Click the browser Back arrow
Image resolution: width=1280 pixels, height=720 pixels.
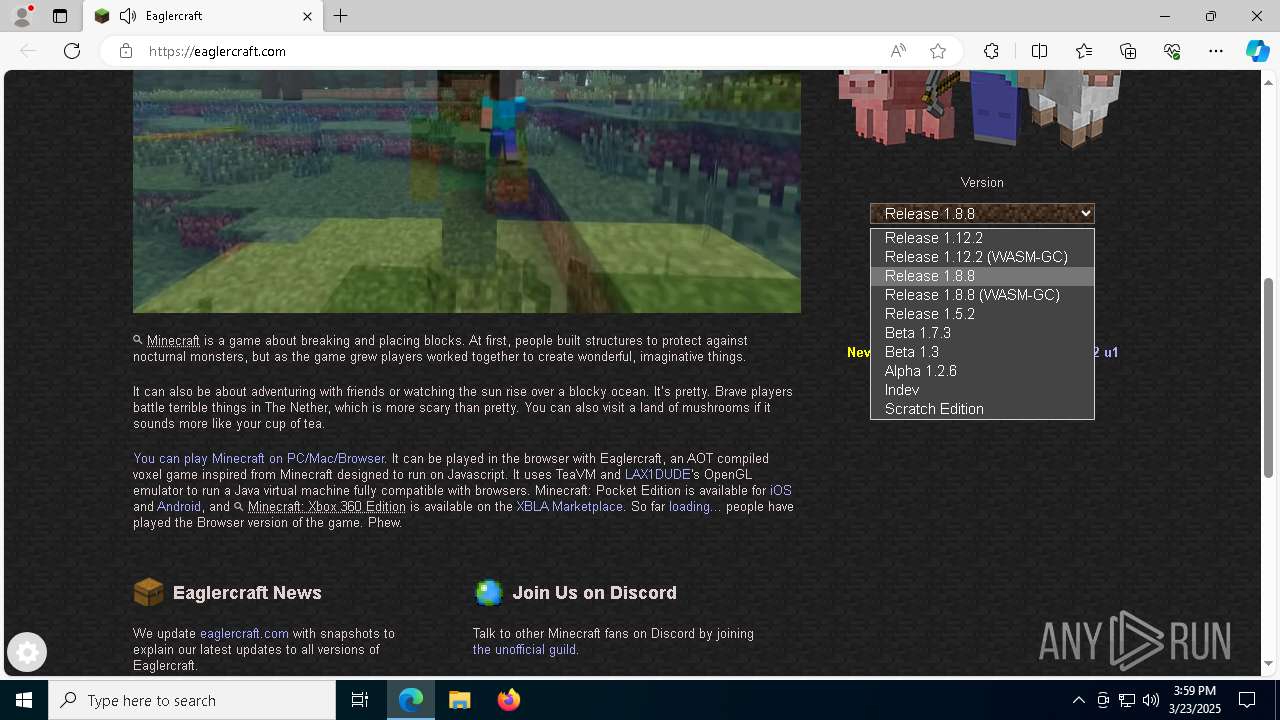[28, 51]
